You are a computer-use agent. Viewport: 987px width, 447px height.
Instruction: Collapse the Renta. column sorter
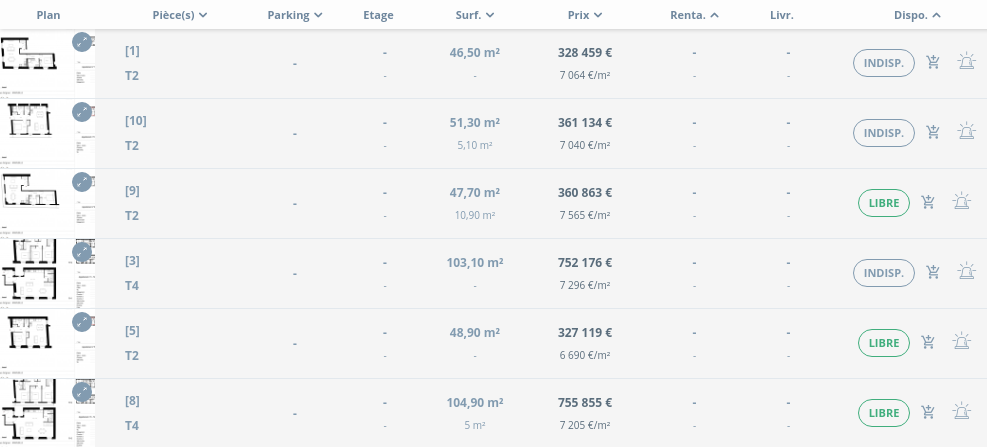pyautogui.click(x=694, y=15)
